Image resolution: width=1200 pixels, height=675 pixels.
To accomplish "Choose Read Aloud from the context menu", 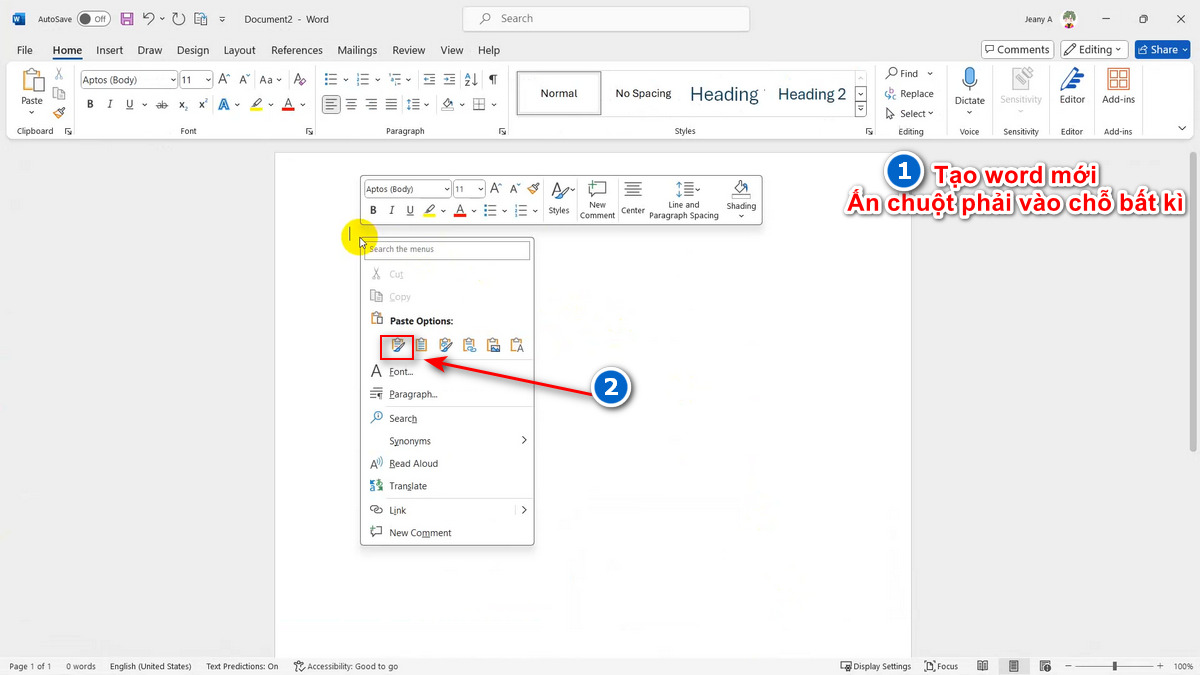I will point(413,463).
